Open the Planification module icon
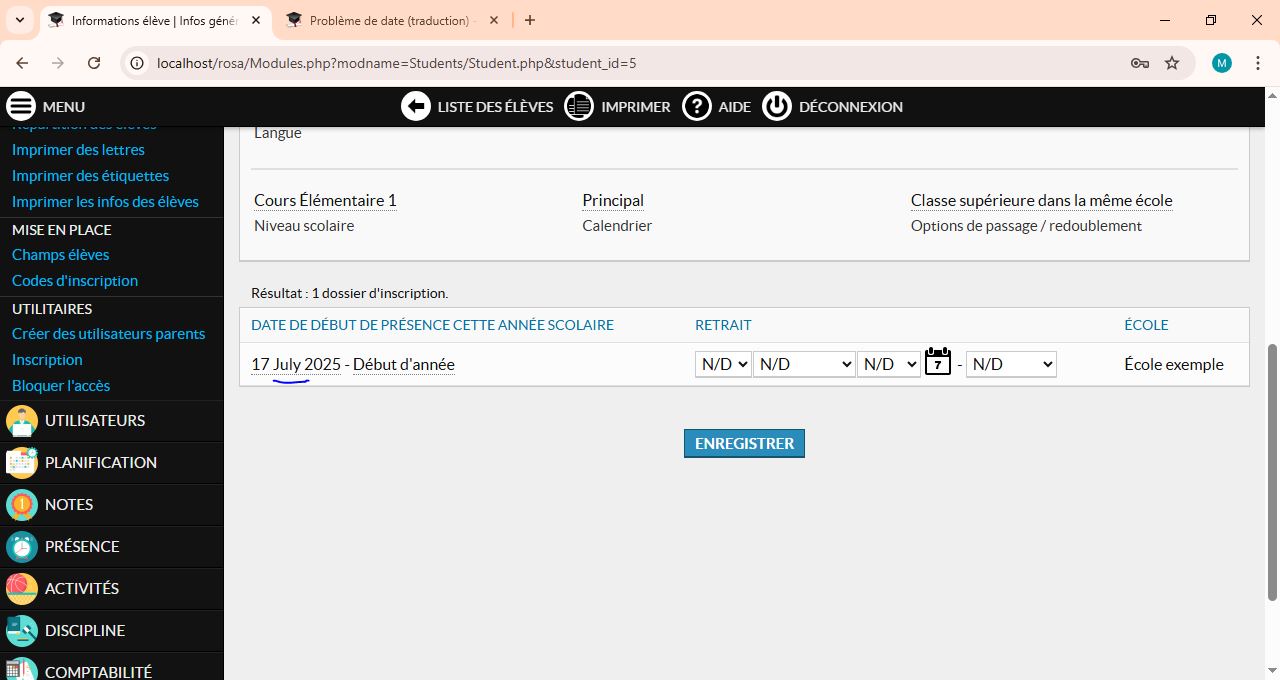Screen dimensions: 1280x680 pos(22,463)
